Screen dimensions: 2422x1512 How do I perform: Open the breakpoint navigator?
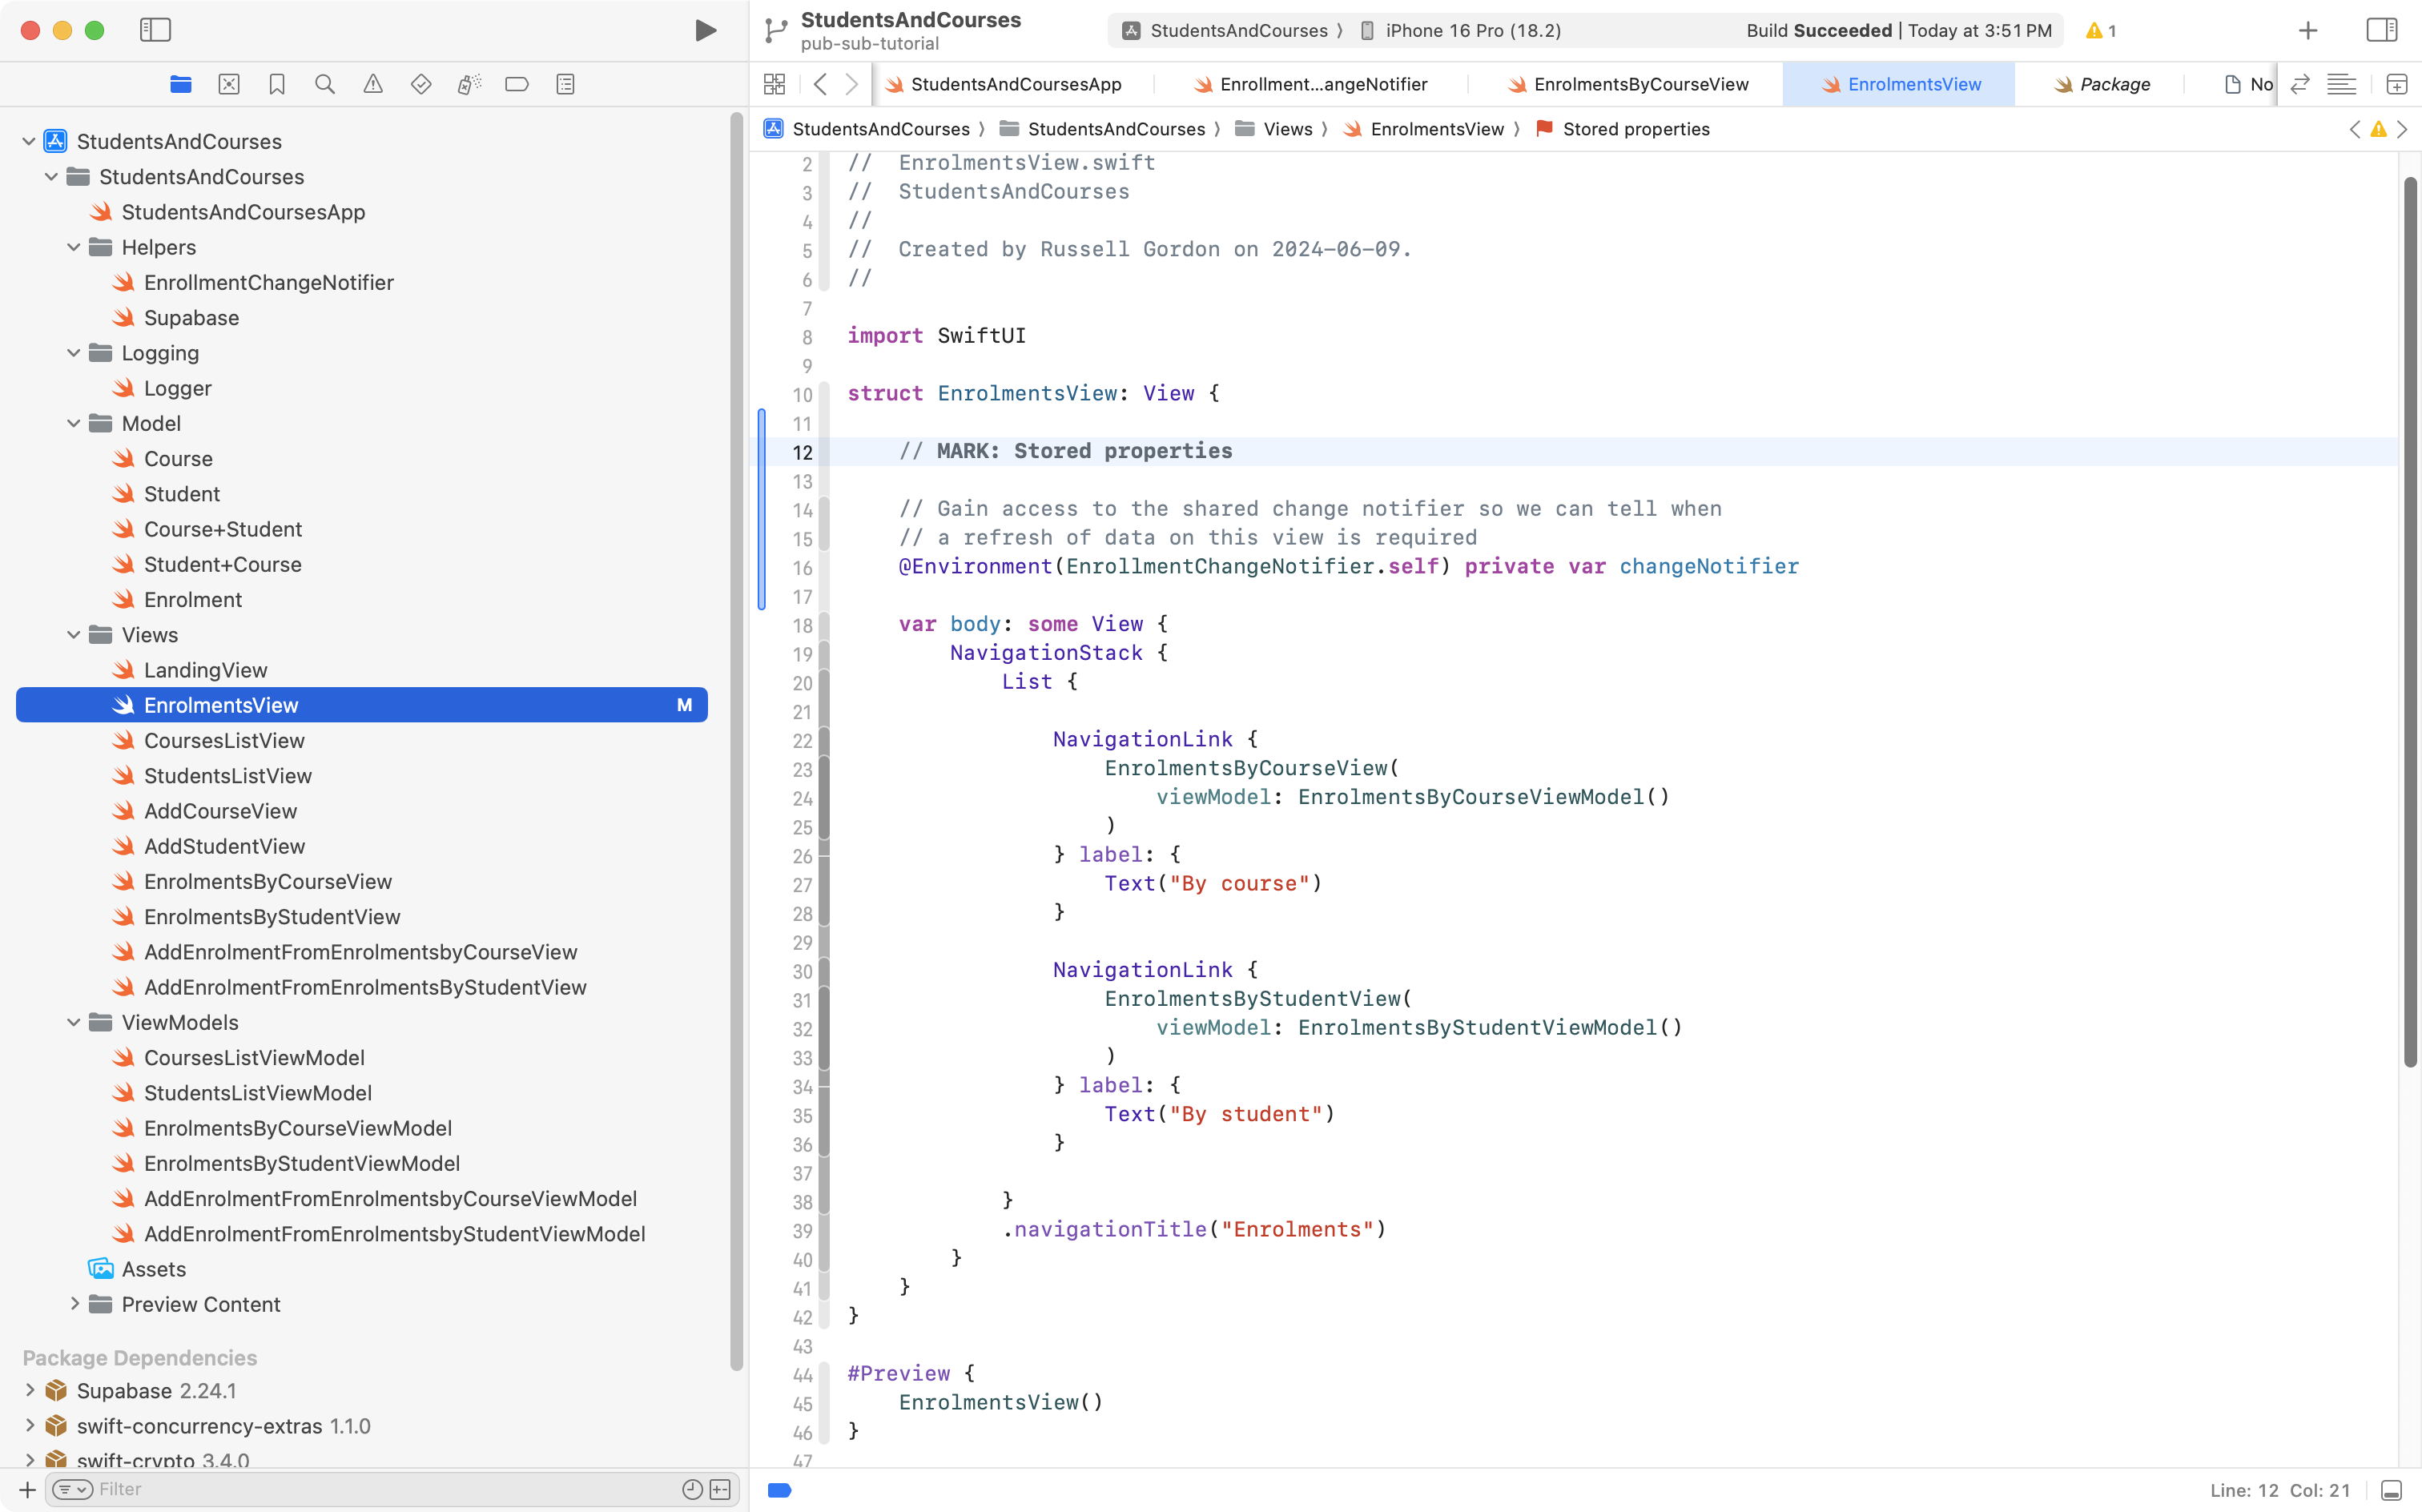(x=517, y=84)
